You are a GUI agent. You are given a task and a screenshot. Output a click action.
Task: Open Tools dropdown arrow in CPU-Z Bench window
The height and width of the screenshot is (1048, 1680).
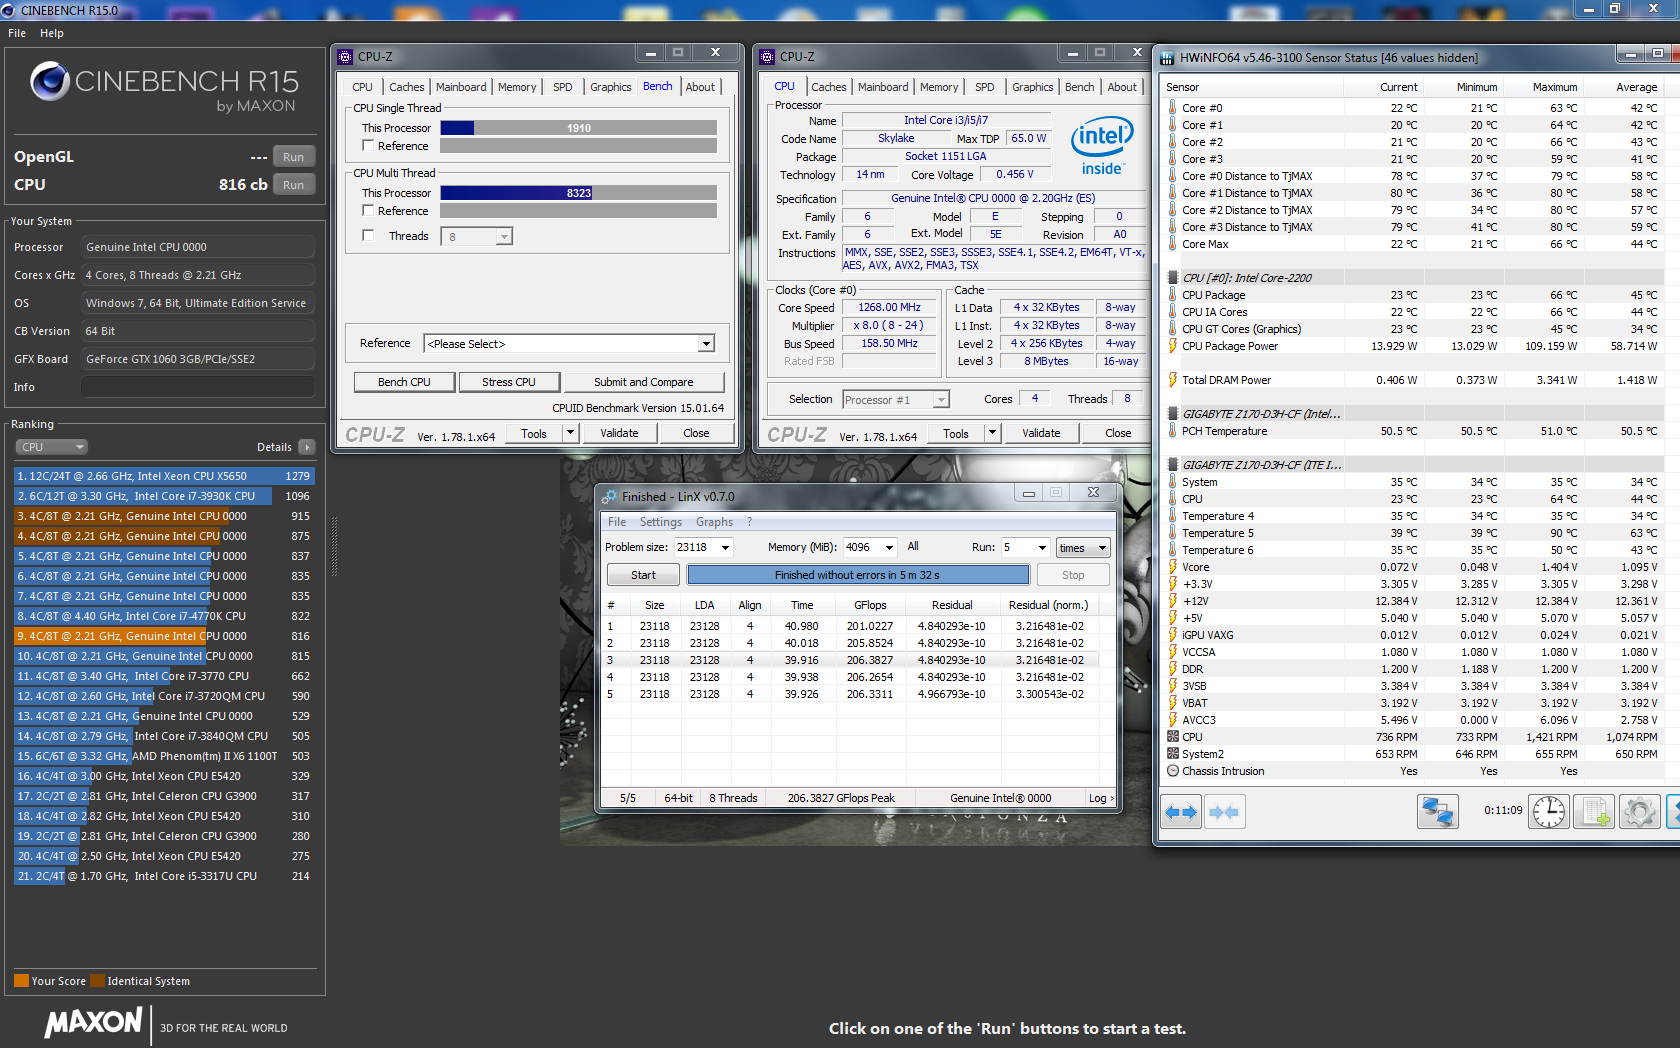(570, 433)
